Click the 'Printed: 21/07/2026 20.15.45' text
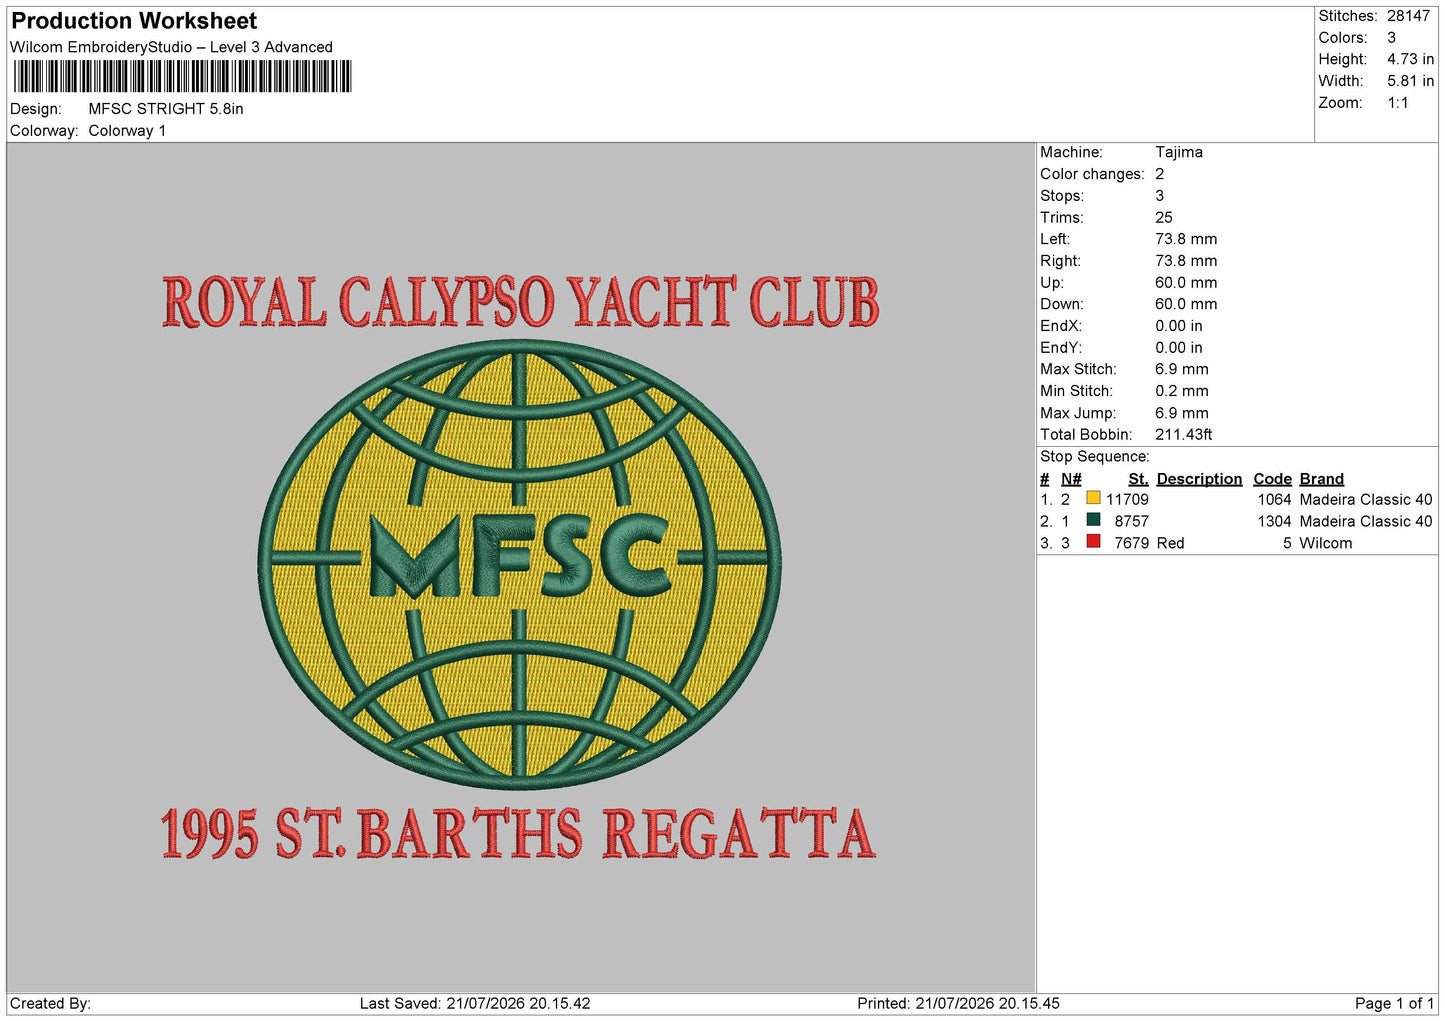Viewport: 1445px width, 1021px height. (958, 1004)
